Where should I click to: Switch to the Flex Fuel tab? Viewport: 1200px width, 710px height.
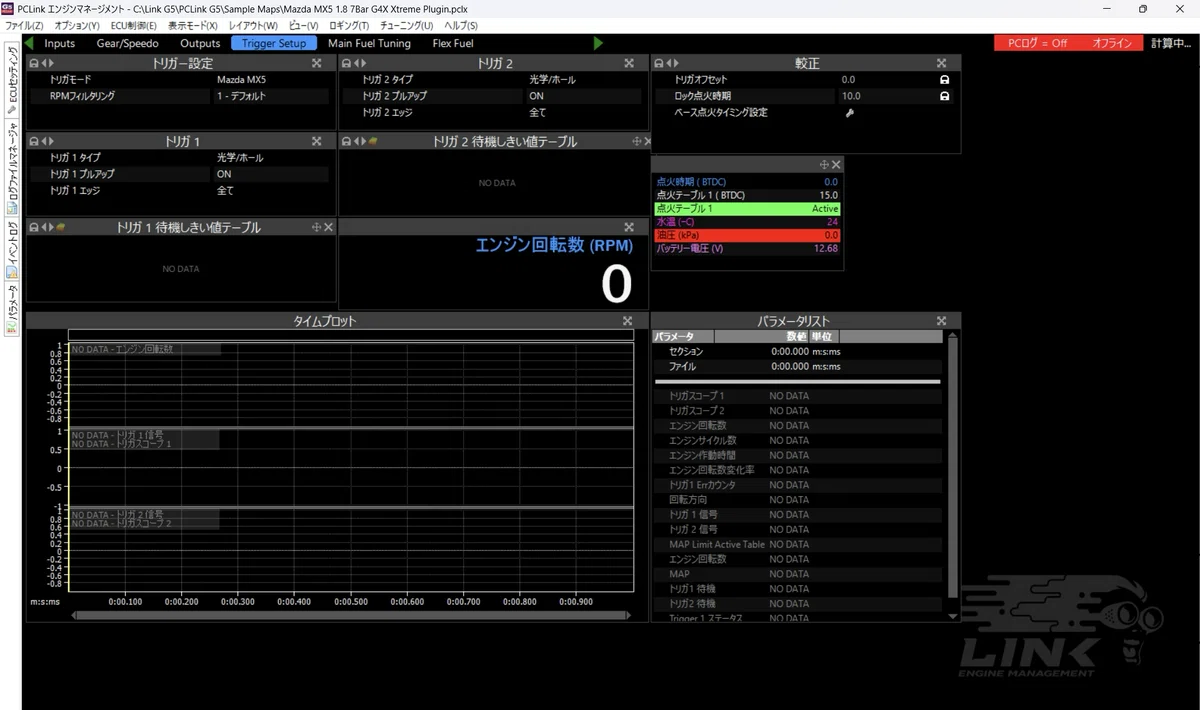click(x=453, y=43)
